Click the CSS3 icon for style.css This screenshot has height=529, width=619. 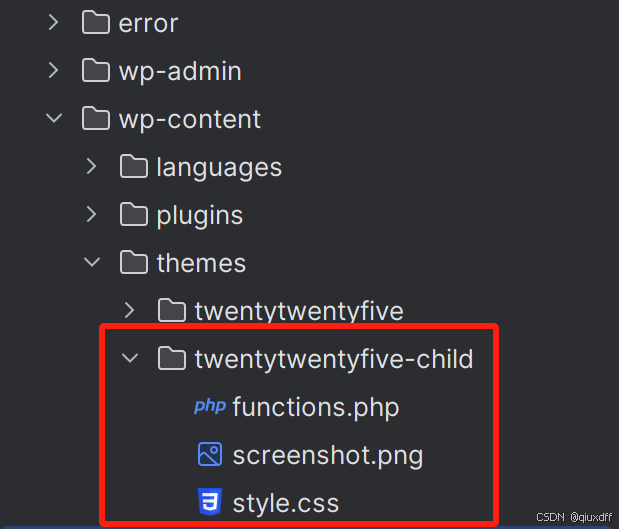pos(210,502)
